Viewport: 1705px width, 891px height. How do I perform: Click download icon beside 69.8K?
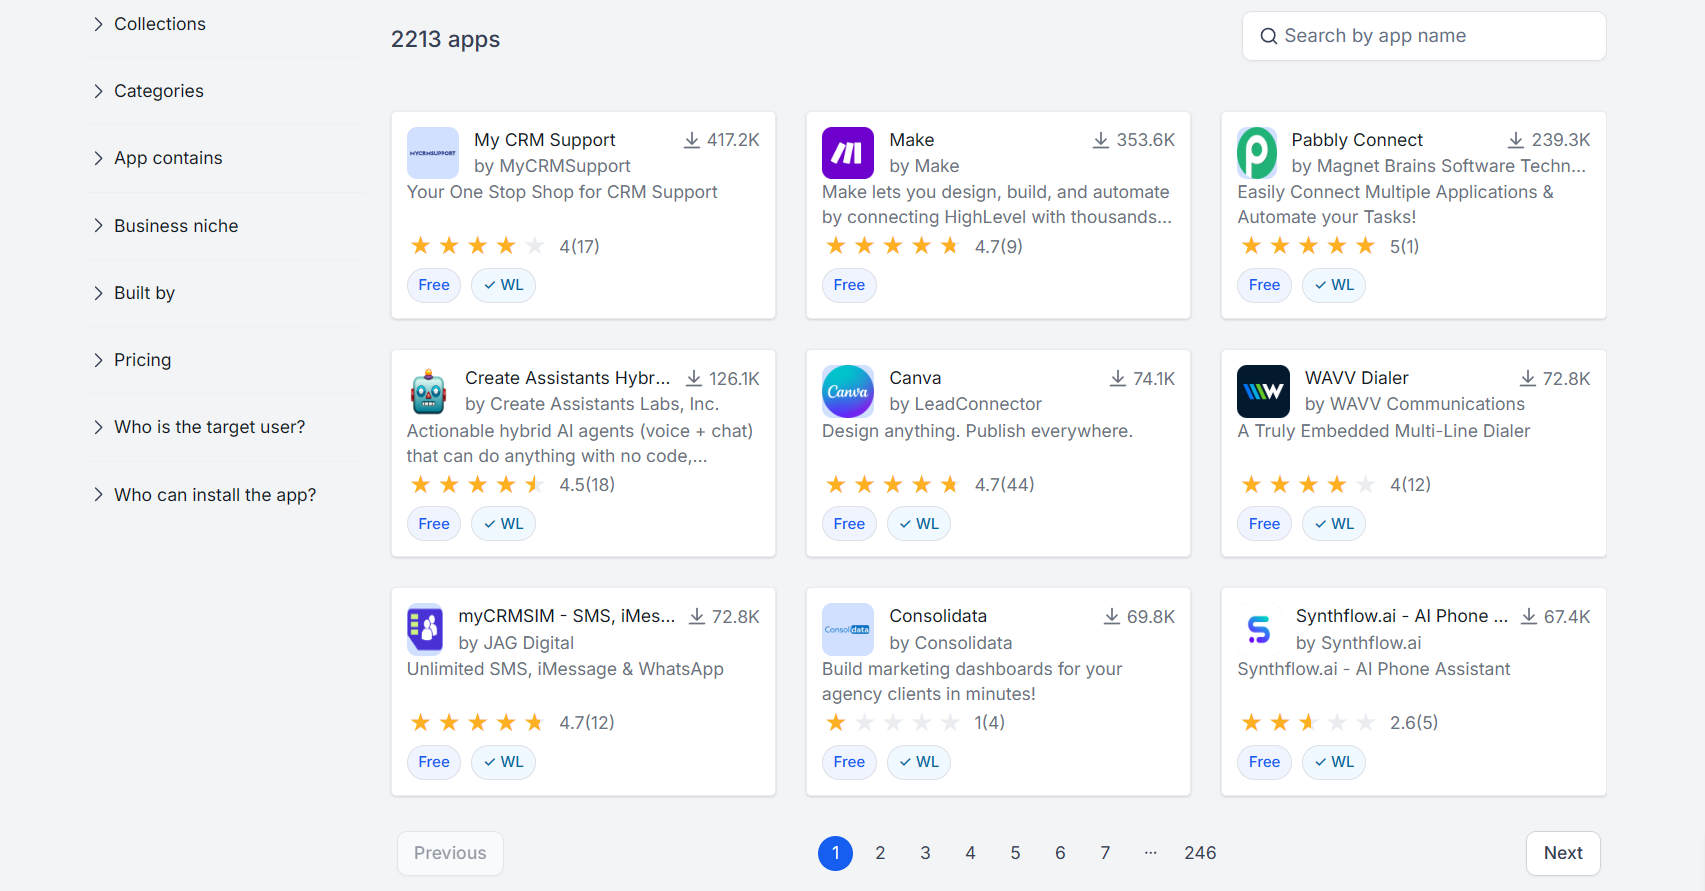1112,616
